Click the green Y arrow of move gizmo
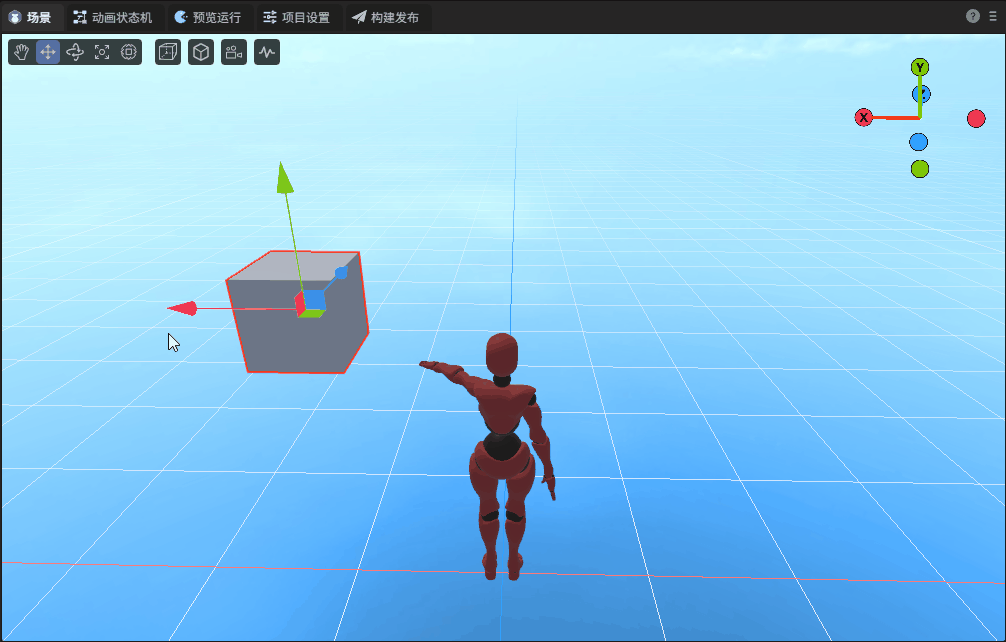The height and width of the screenshot is (642, 1006). (284, 177)
